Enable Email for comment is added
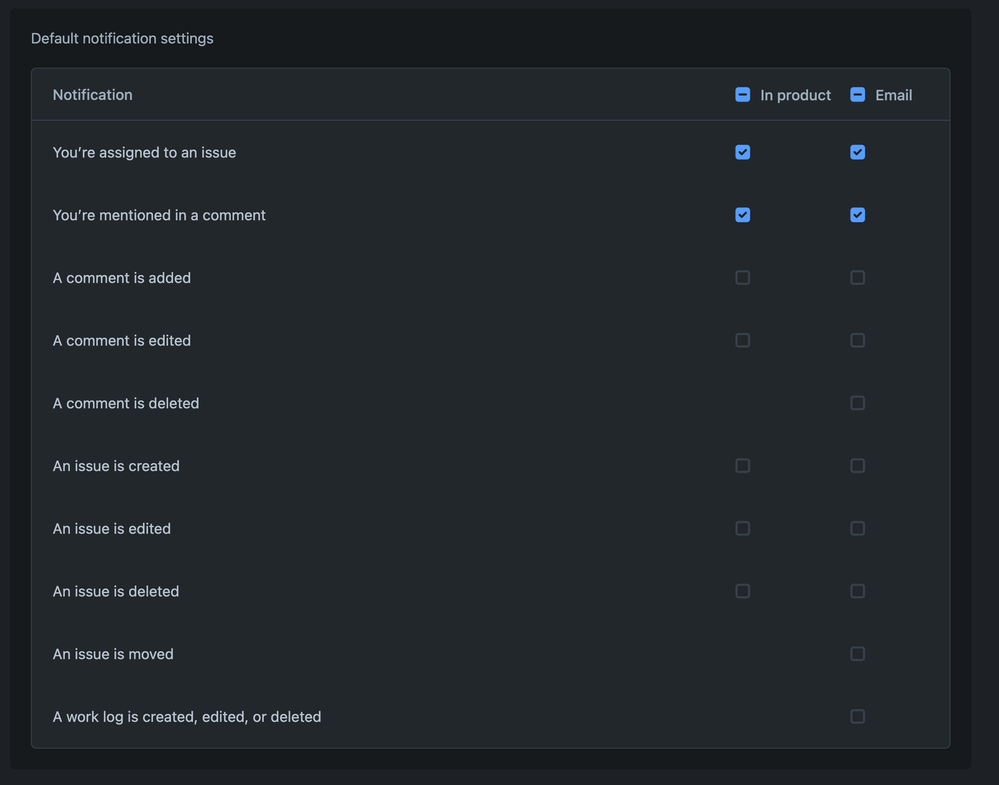This screenshot has width=999, height=785. click(x=857, y=278)
